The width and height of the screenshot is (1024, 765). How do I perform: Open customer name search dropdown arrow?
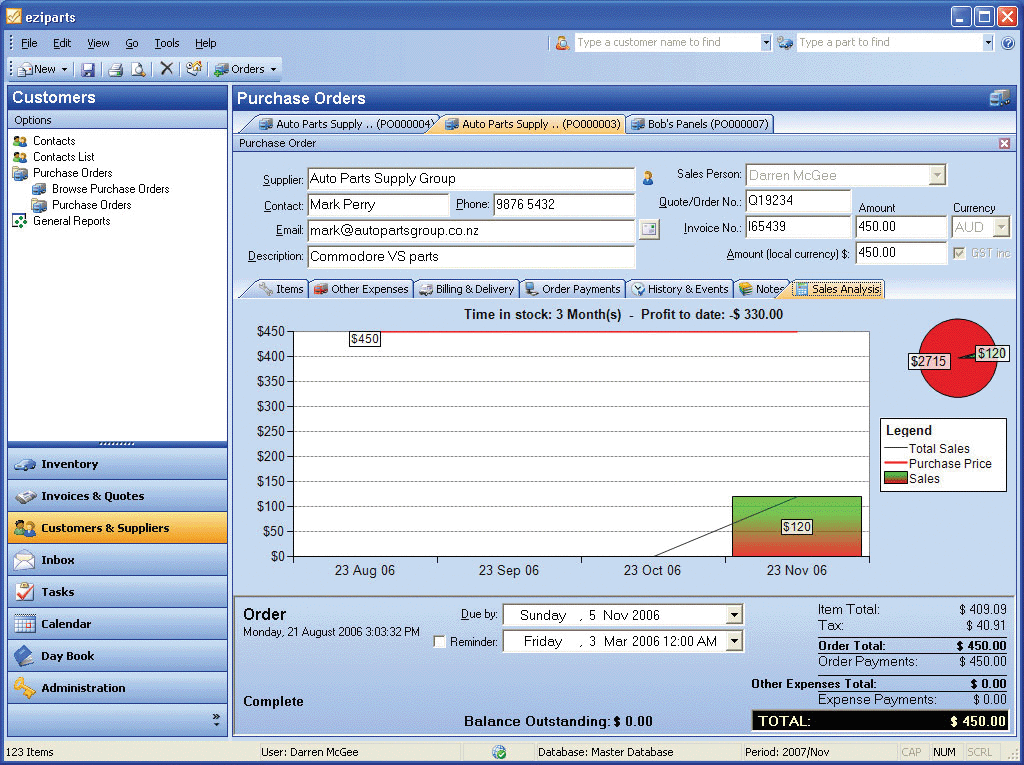click(765, 42)
